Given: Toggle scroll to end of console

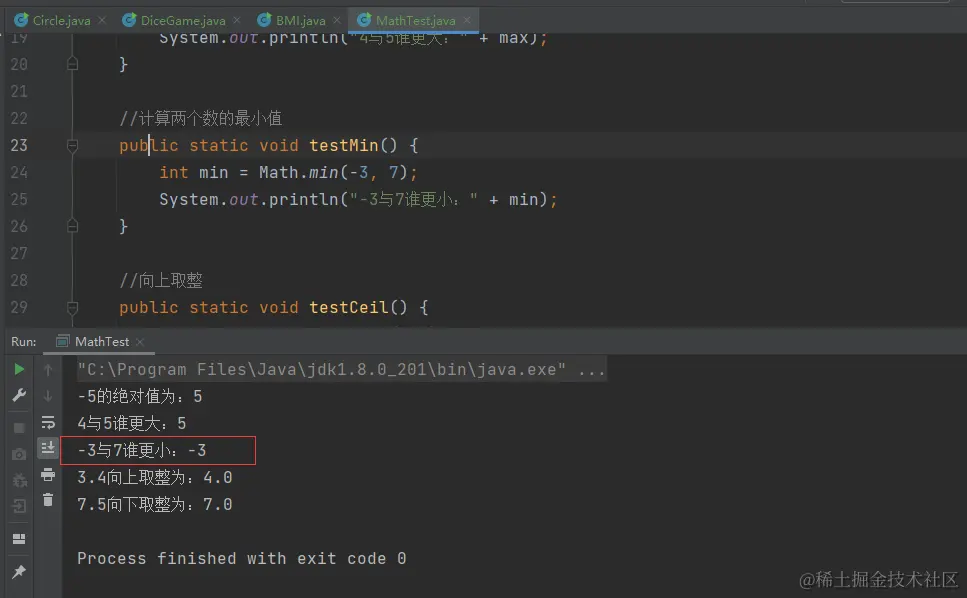Looking at the screenshot, I should click(x=48, y=448).
